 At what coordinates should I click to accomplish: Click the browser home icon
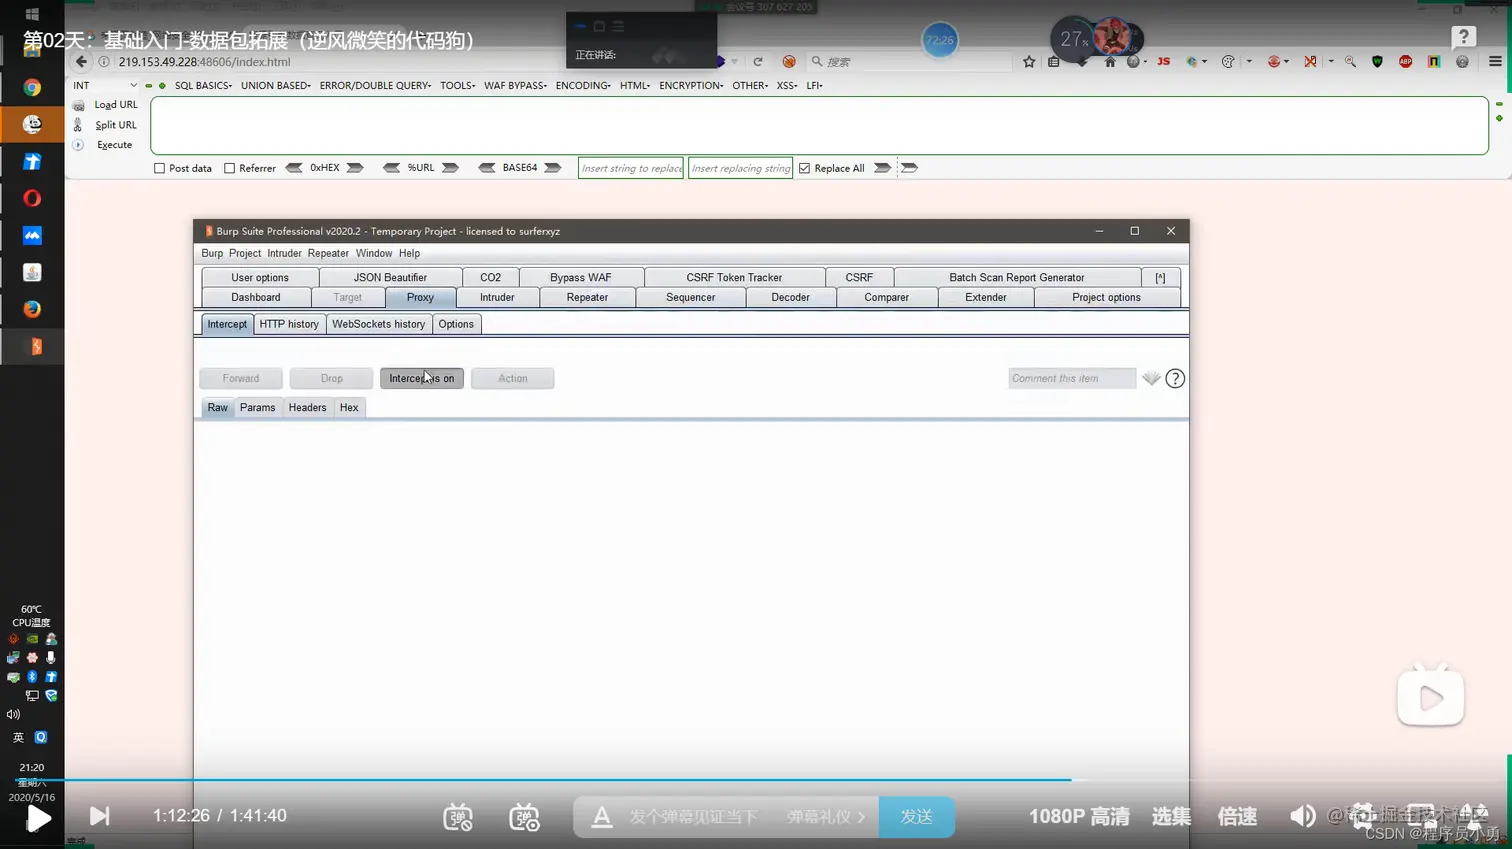(x=1110, y=62)
